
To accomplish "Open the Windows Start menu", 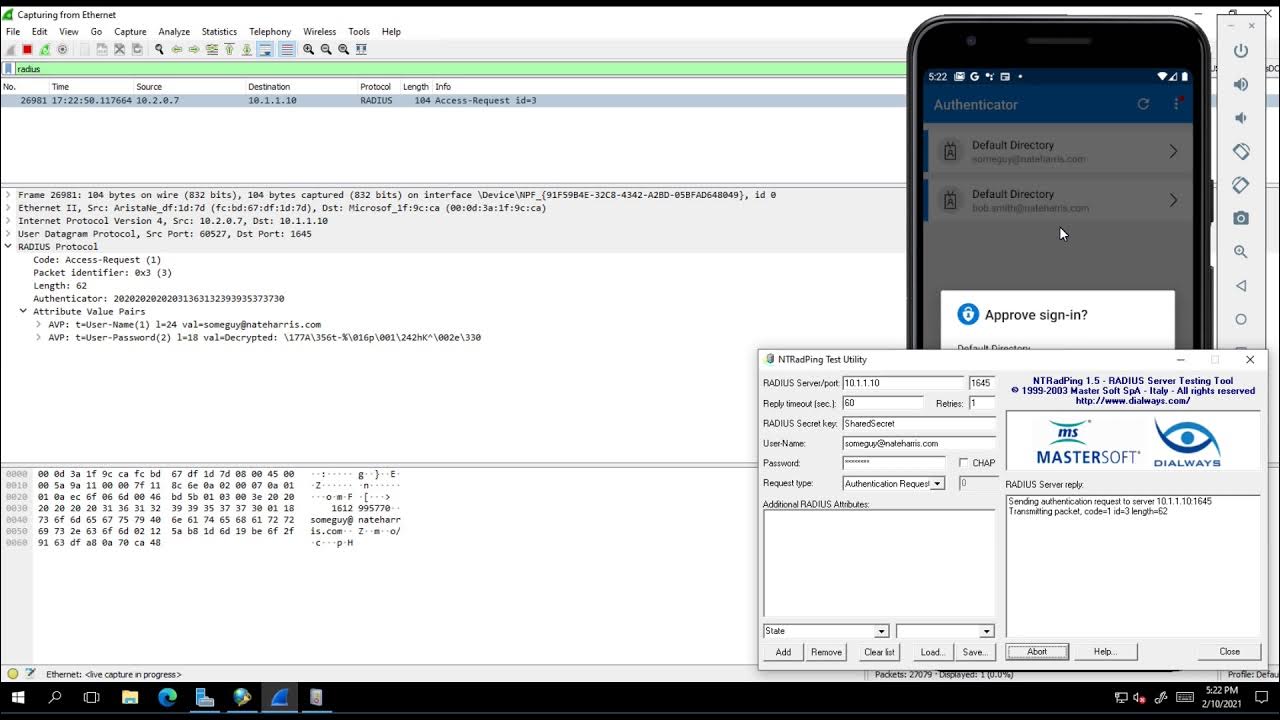I will coord(17,698).
